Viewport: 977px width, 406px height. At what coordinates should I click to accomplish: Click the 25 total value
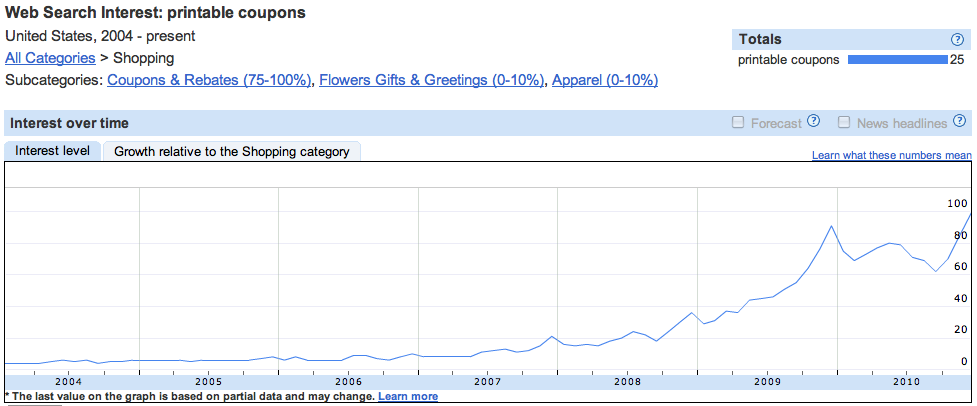click(957, 60)
